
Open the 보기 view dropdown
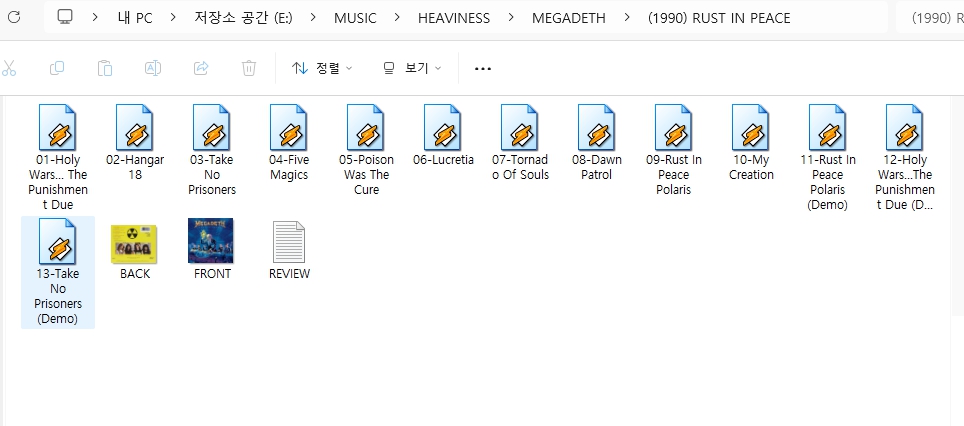[x=412, y=68]
